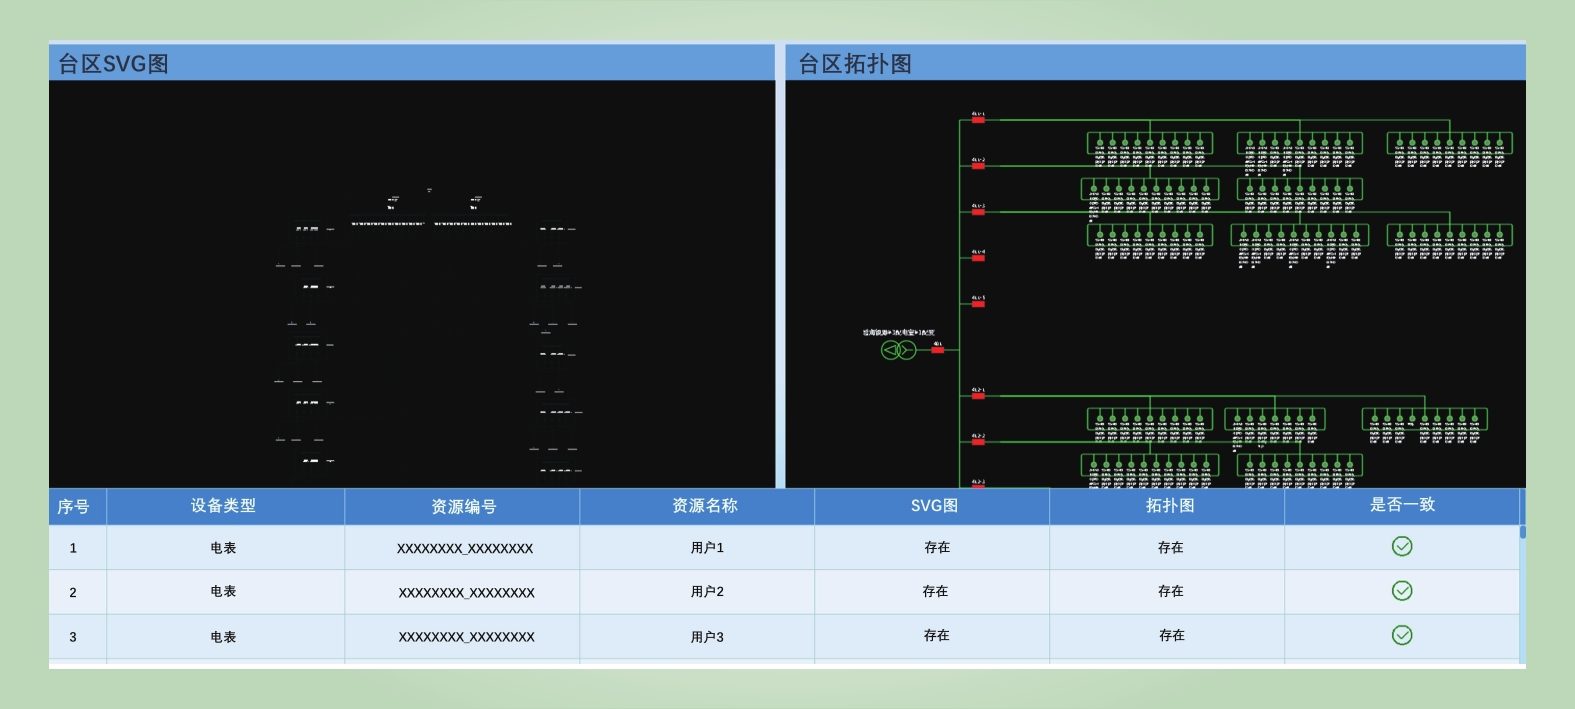Select the 用户3 resource name cell
The height and width of the screenshot is (709, 1575).
click(707, 637)
